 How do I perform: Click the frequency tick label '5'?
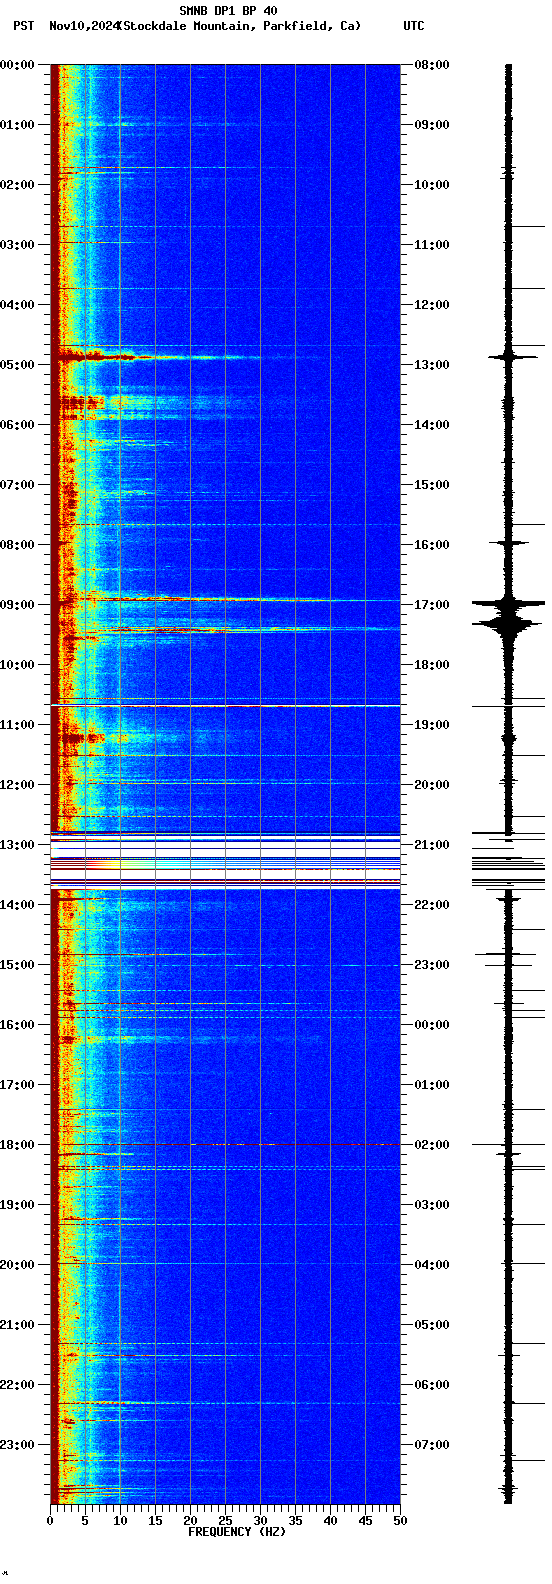[x=85, y=1521]
